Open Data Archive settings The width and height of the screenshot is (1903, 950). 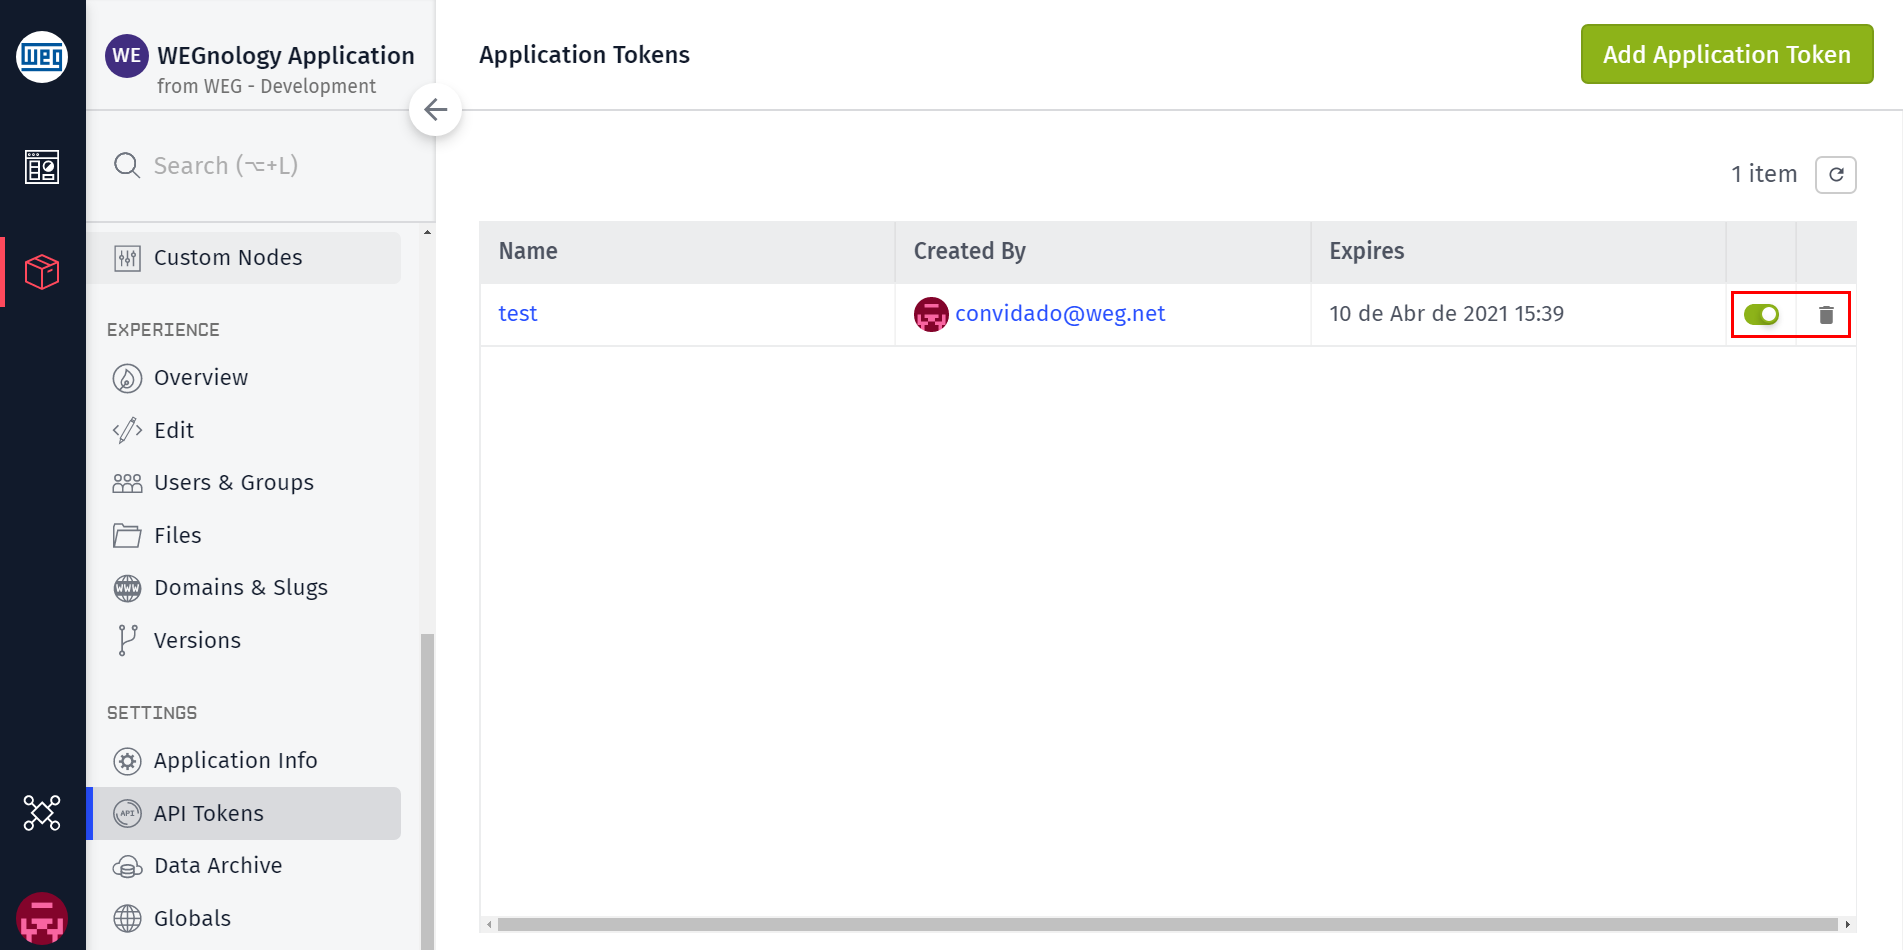coord(244,866)
